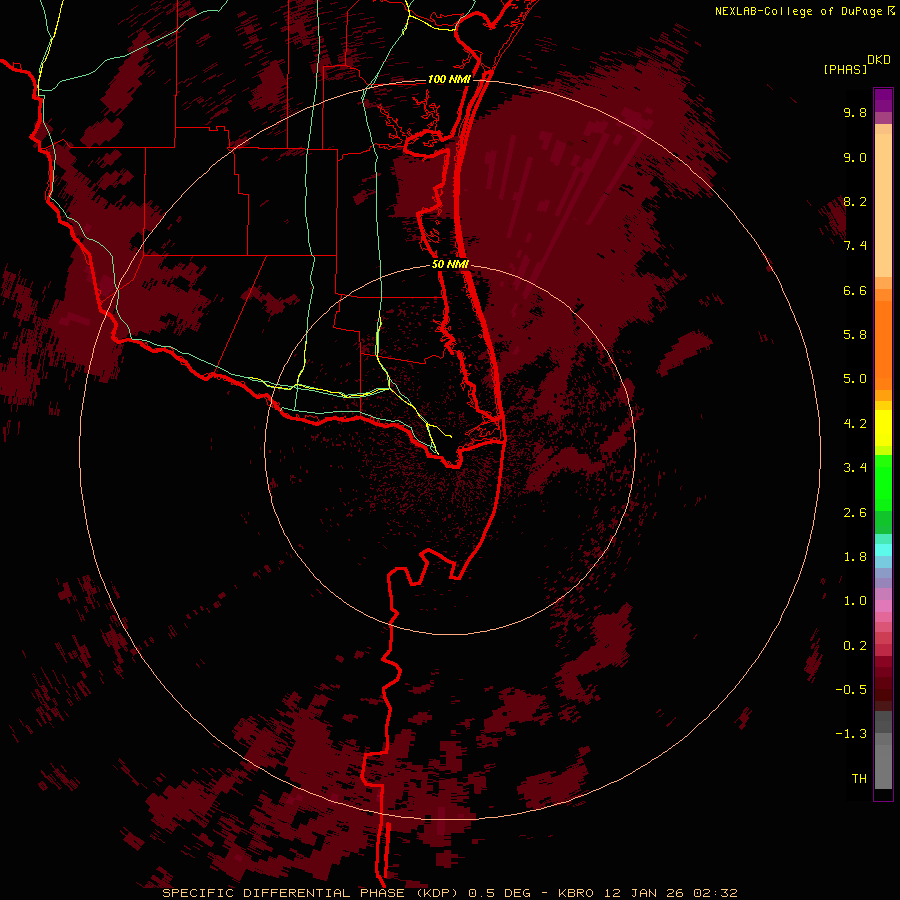This screenshot has width=900, height=900.
Task: Click the [PHAS] units label
Action: tap(845, 69)
